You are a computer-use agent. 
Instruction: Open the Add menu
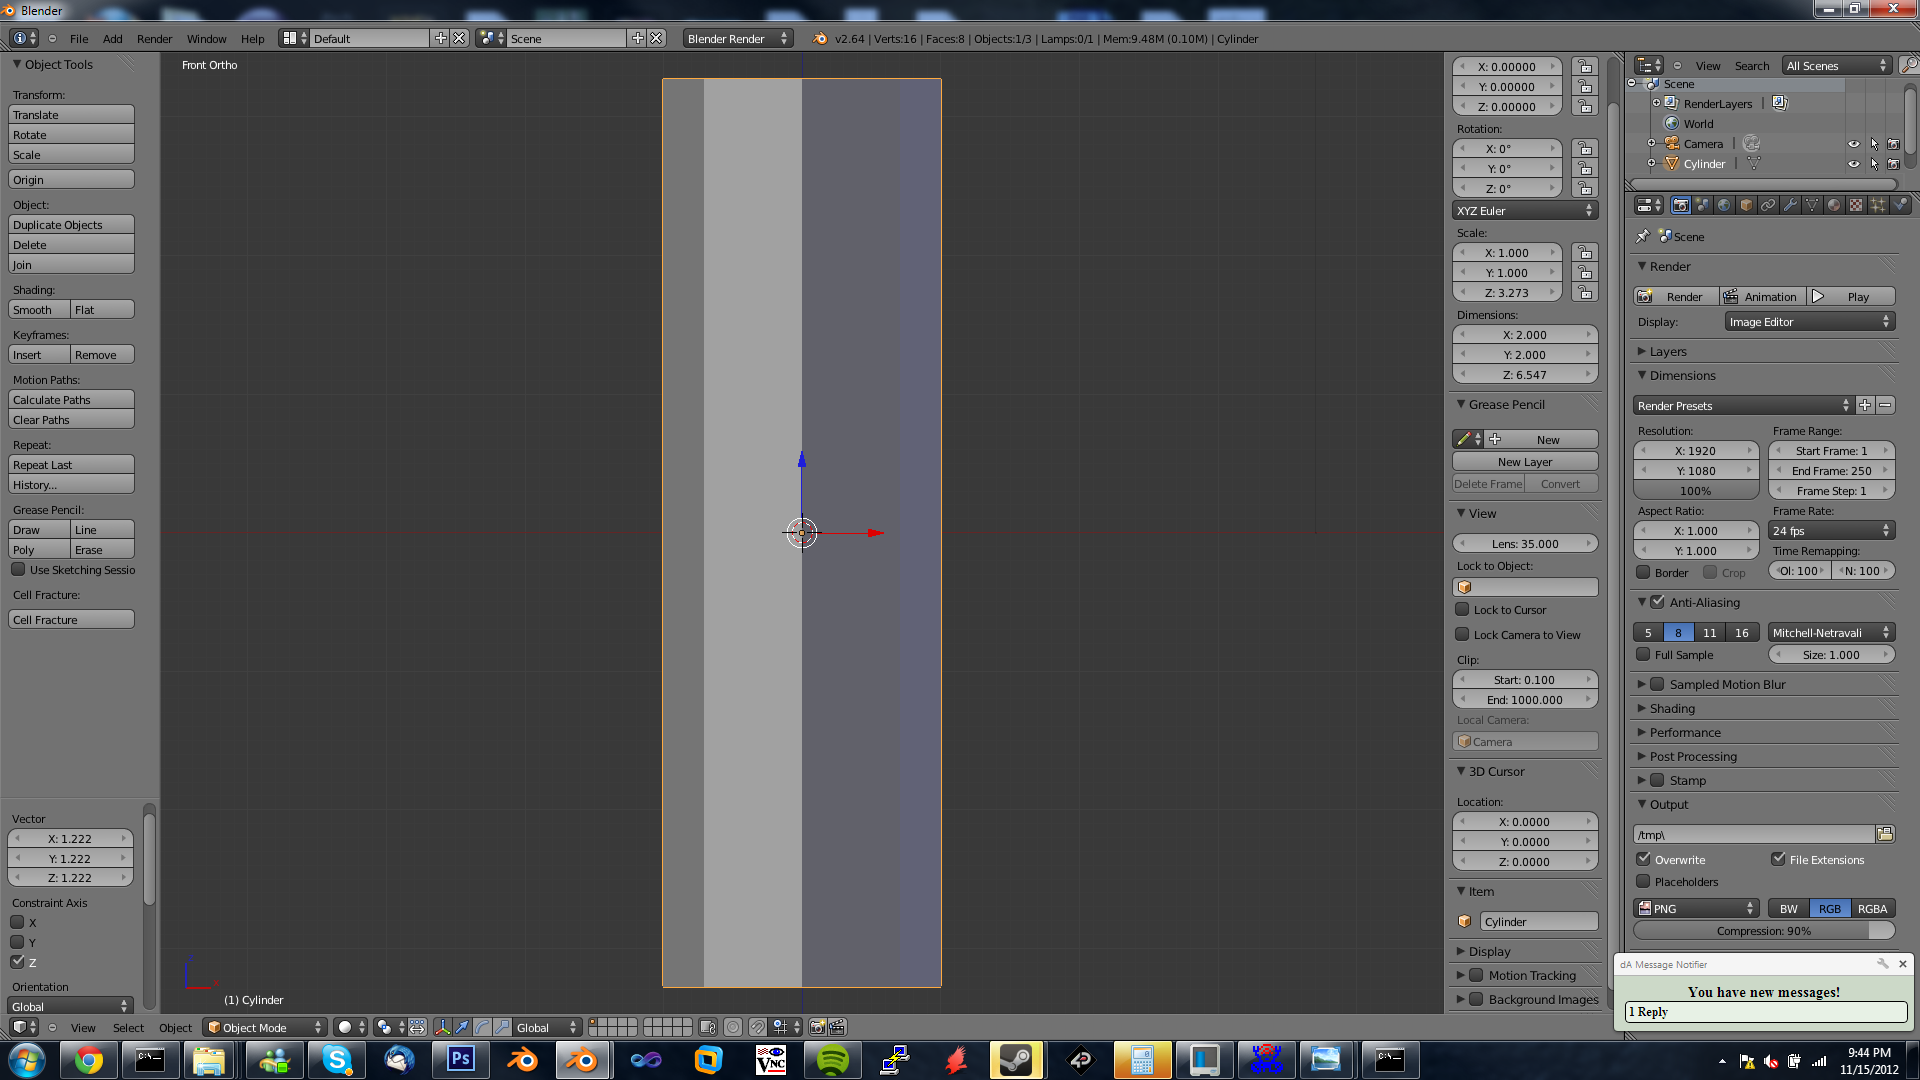click(x=113, y=38)
